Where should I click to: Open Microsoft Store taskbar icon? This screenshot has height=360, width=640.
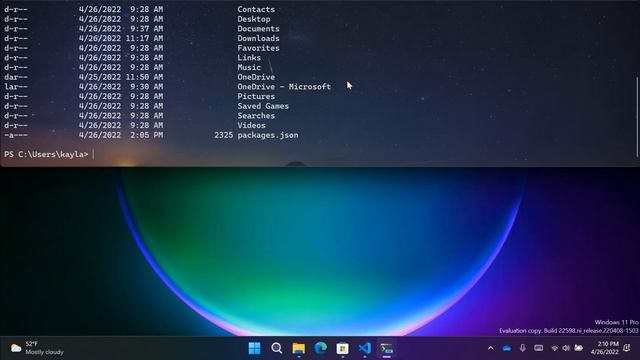point(342,348)
